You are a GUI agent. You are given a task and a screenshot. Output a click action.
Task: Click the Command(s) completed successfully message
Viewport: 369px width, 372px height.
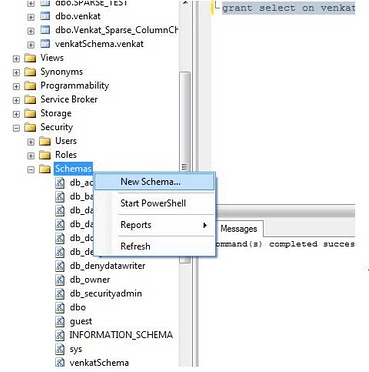click(285, 244)
